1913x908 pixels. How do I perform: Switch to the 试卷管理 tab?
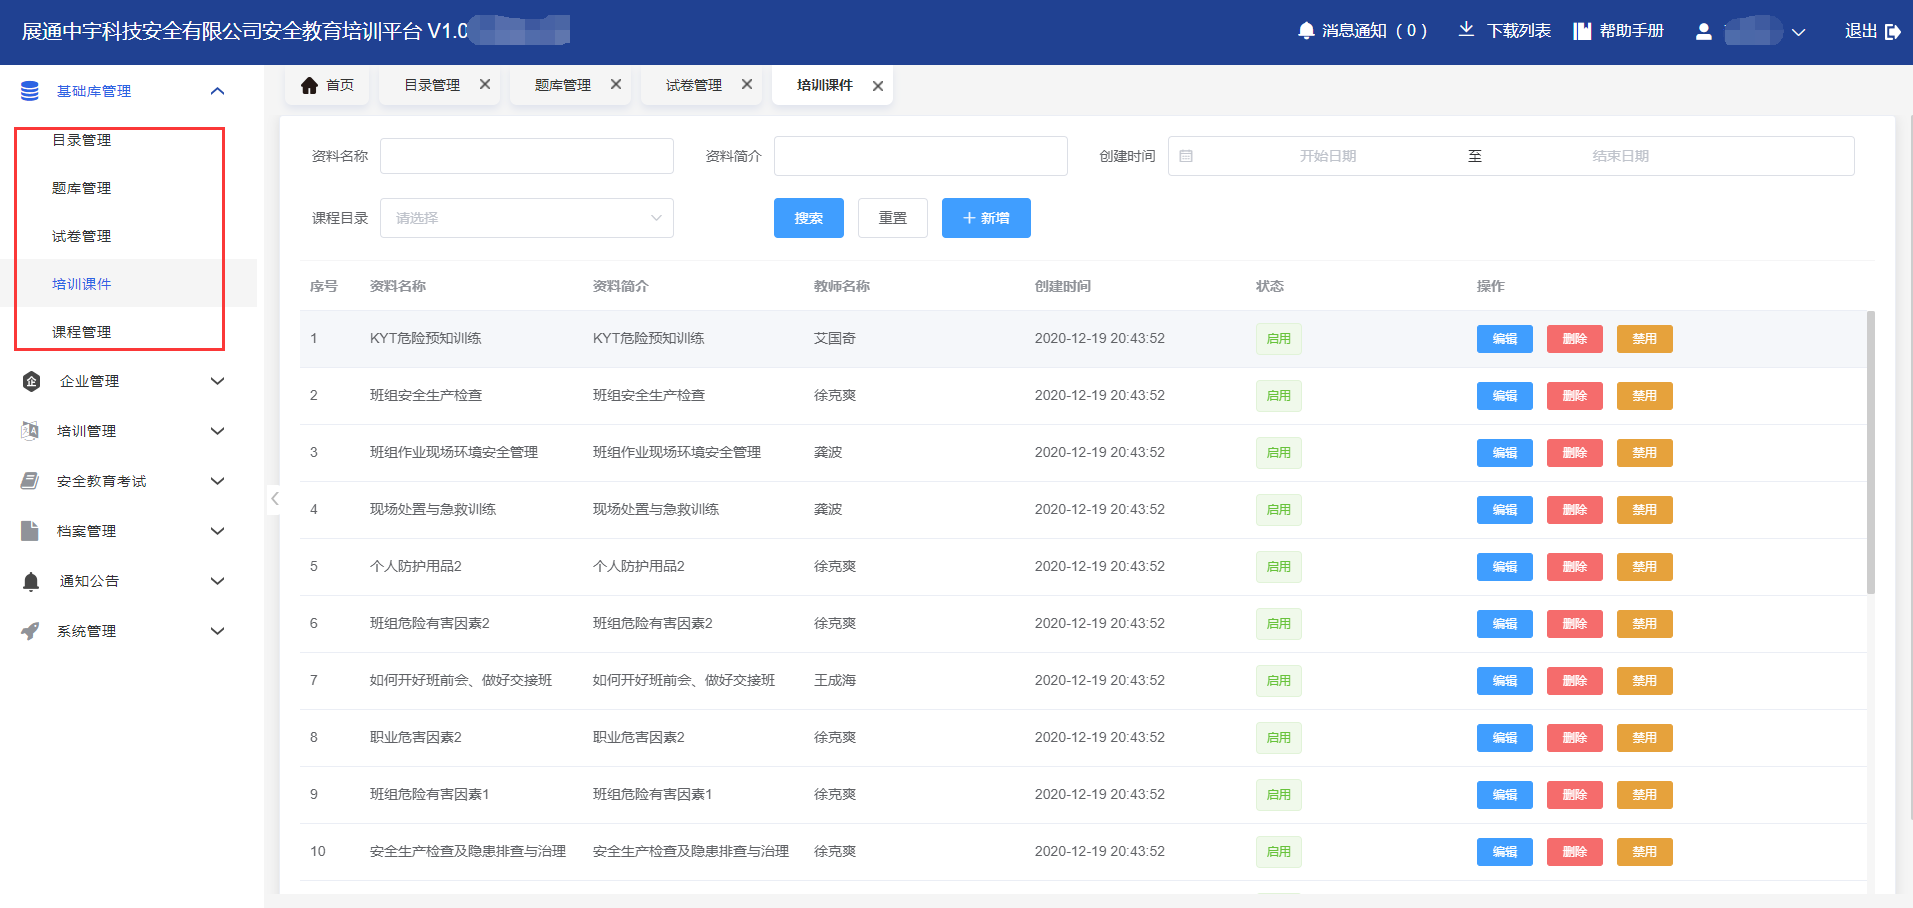694,85
